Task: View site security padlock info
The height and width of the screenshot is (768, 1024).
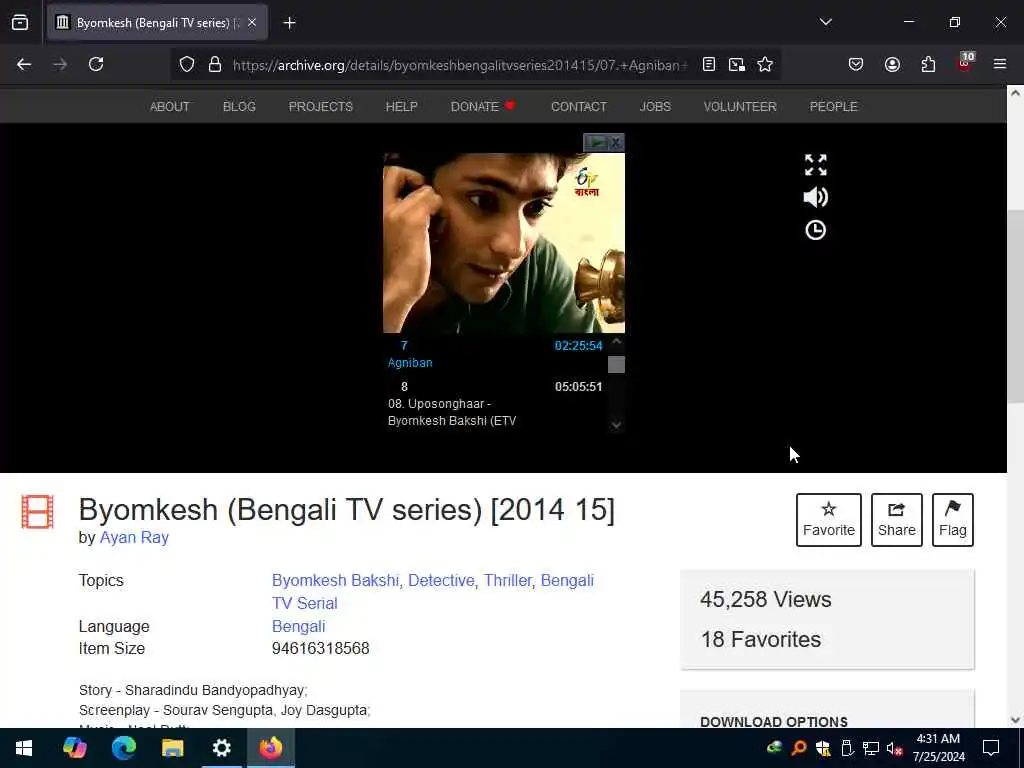Action: point(215,65)
